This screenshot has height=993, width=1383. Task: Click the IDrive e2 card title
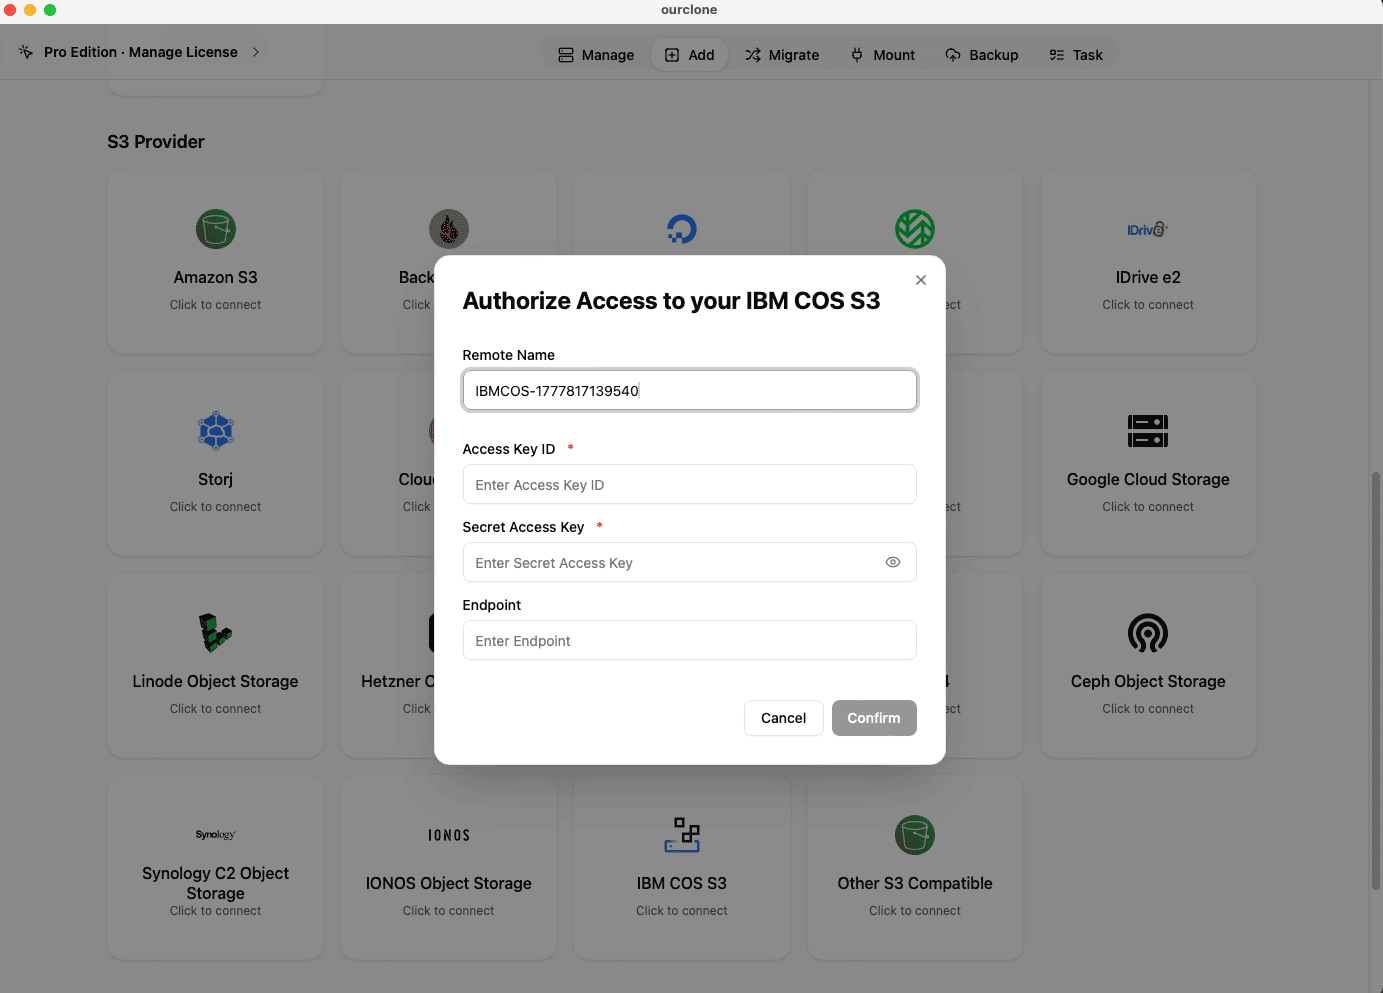click(x=1148, y=277)
